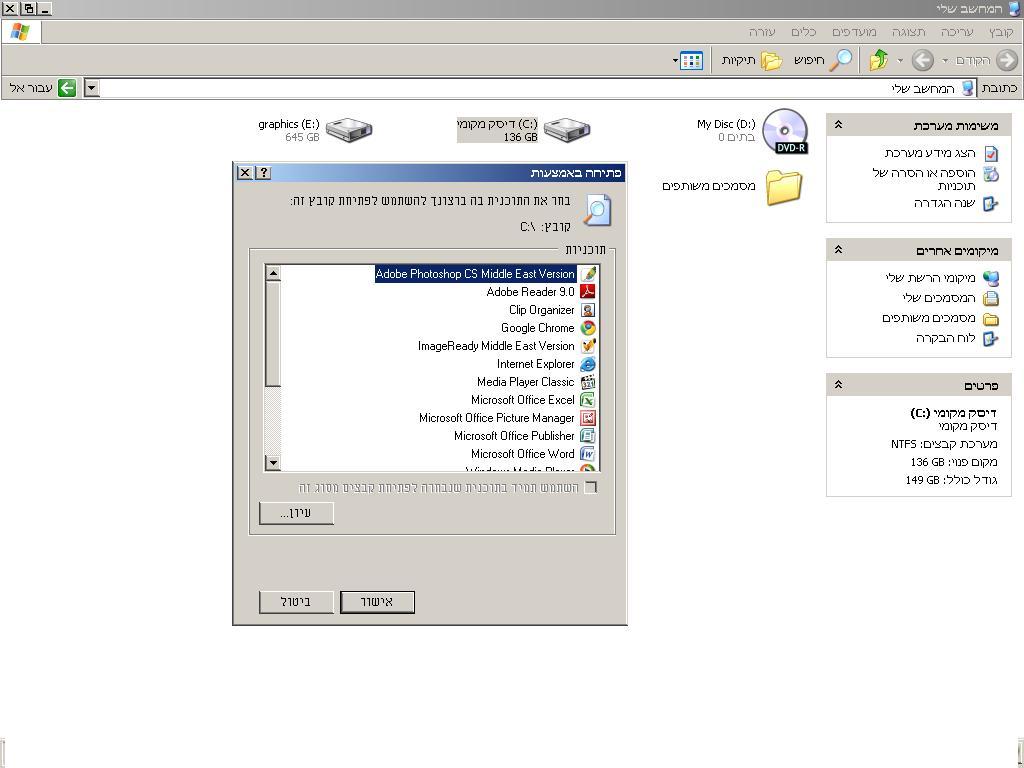Viewport: 1024px width, 768px height.
Task: Select the Microsoft Office Word icon
Action: (x=588, y=454)
